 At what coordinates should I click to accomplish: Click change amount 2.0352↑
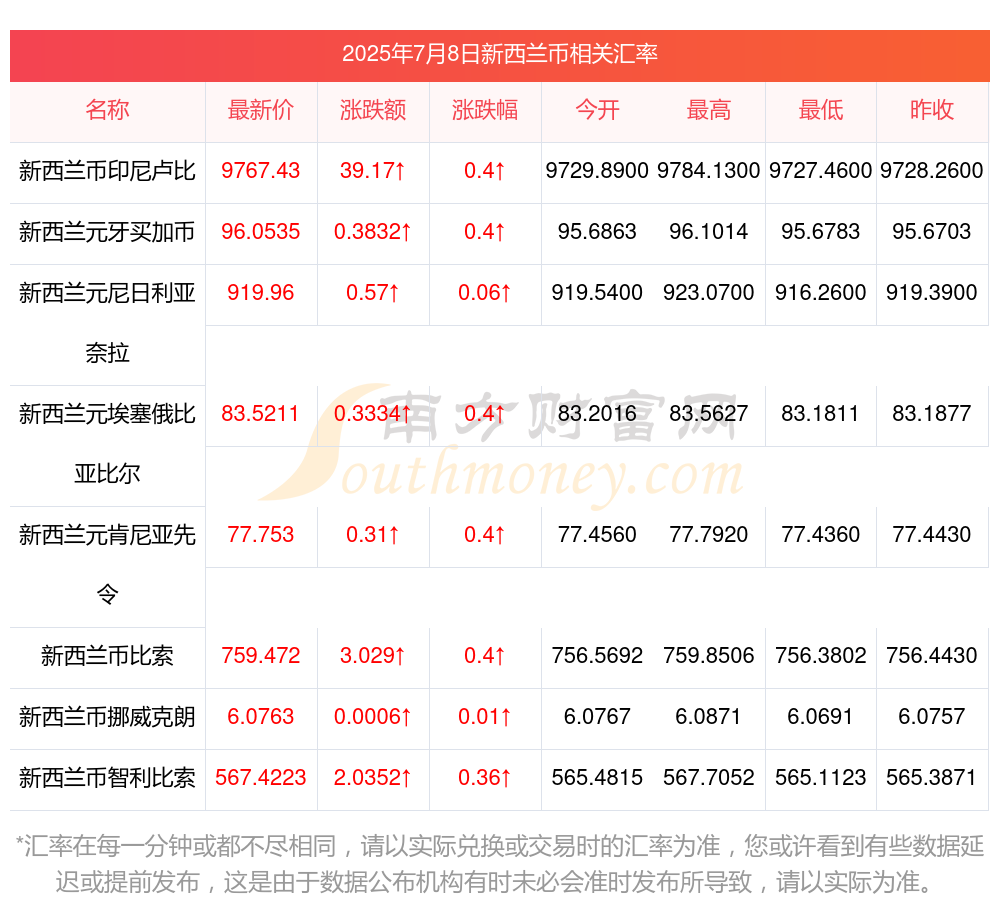[x=372, y=778]
